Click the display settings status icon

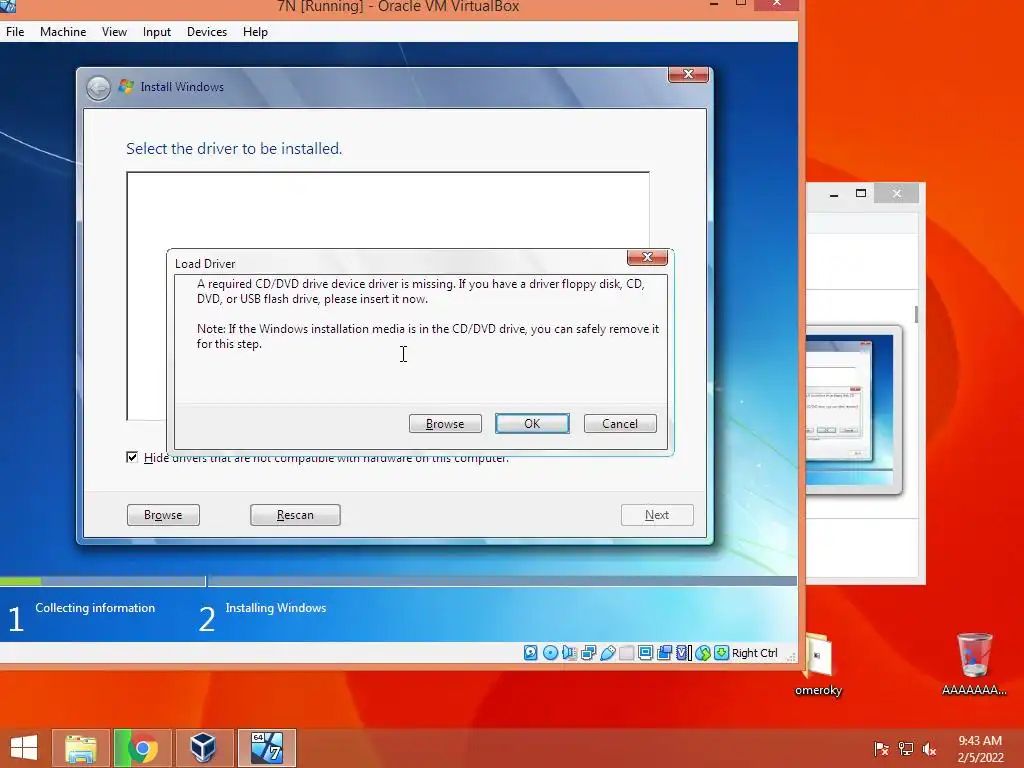pyautogui.click(x=645, y=652)
